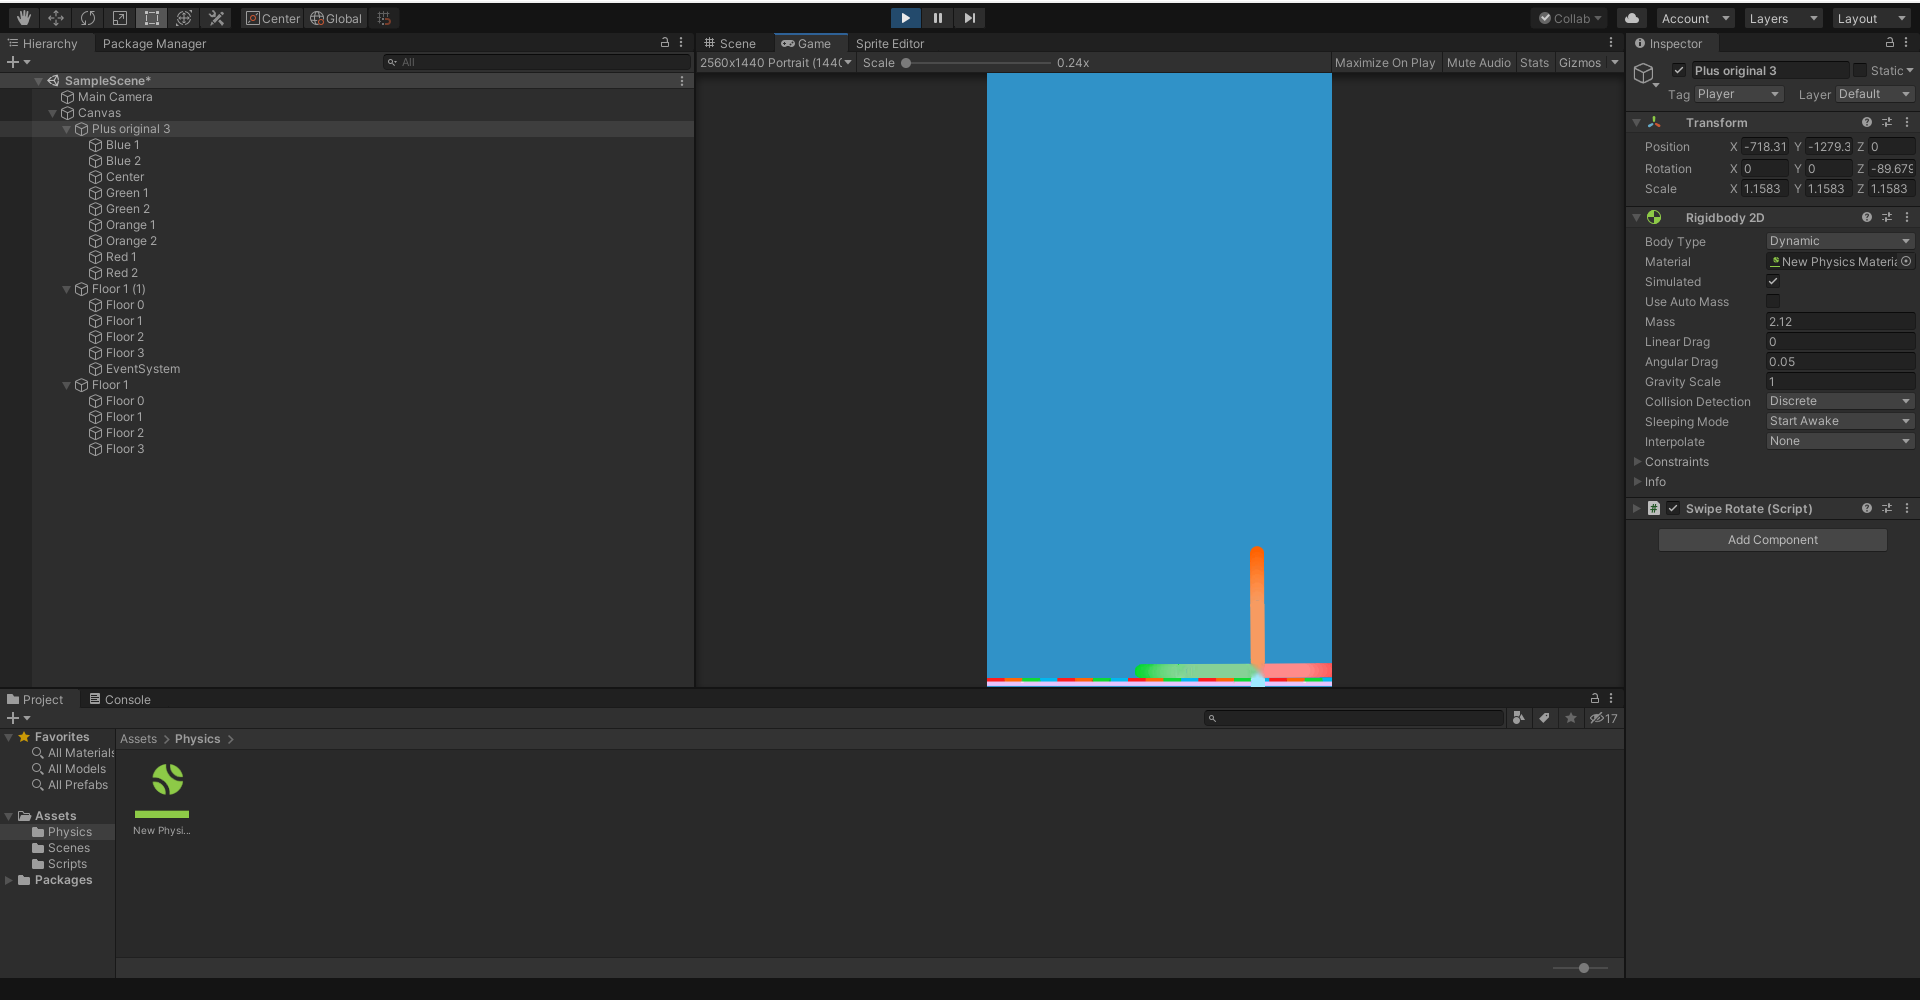Open Body Type dropdown
Viewport: 1920px width, 1000px height.
[x=1840, y=241]
